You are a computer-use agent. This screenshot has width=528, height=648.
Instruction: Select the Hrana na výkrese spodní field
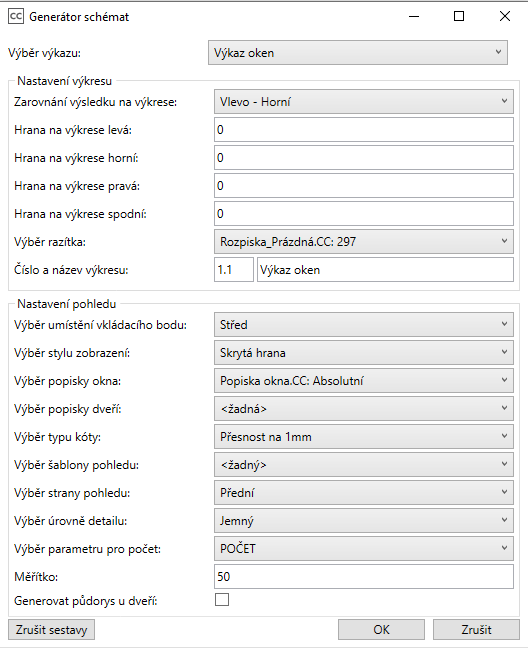point(364,214)
